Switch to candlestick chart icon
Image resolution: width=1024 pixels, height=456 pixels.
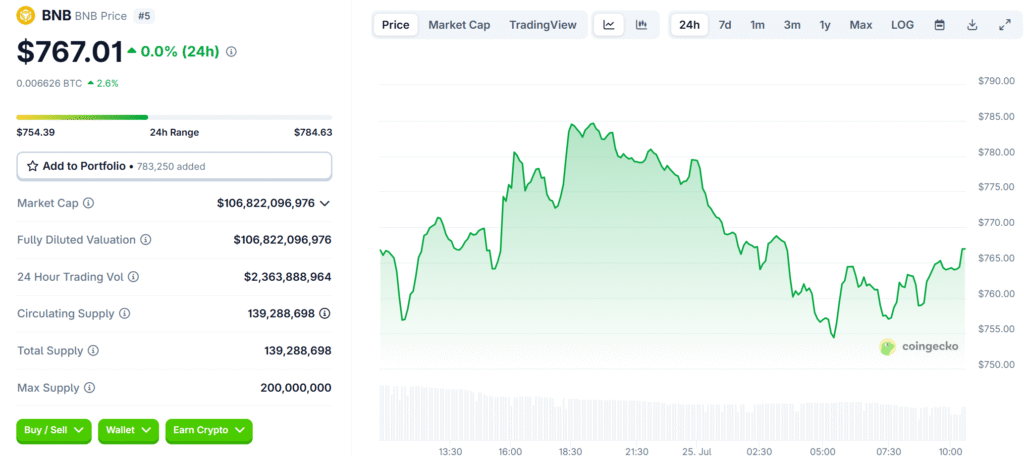click(x=641, y=25)
